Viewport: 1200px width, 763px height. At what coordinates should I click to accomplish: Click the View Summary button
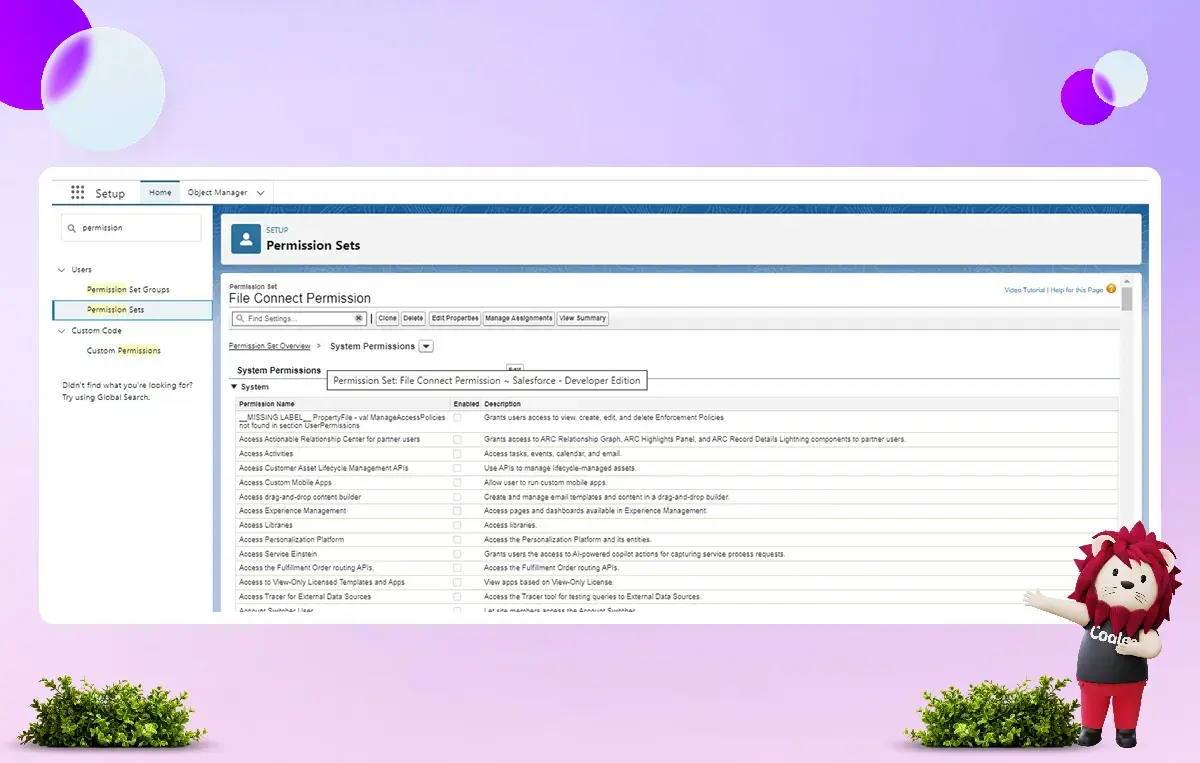[582, 318]
